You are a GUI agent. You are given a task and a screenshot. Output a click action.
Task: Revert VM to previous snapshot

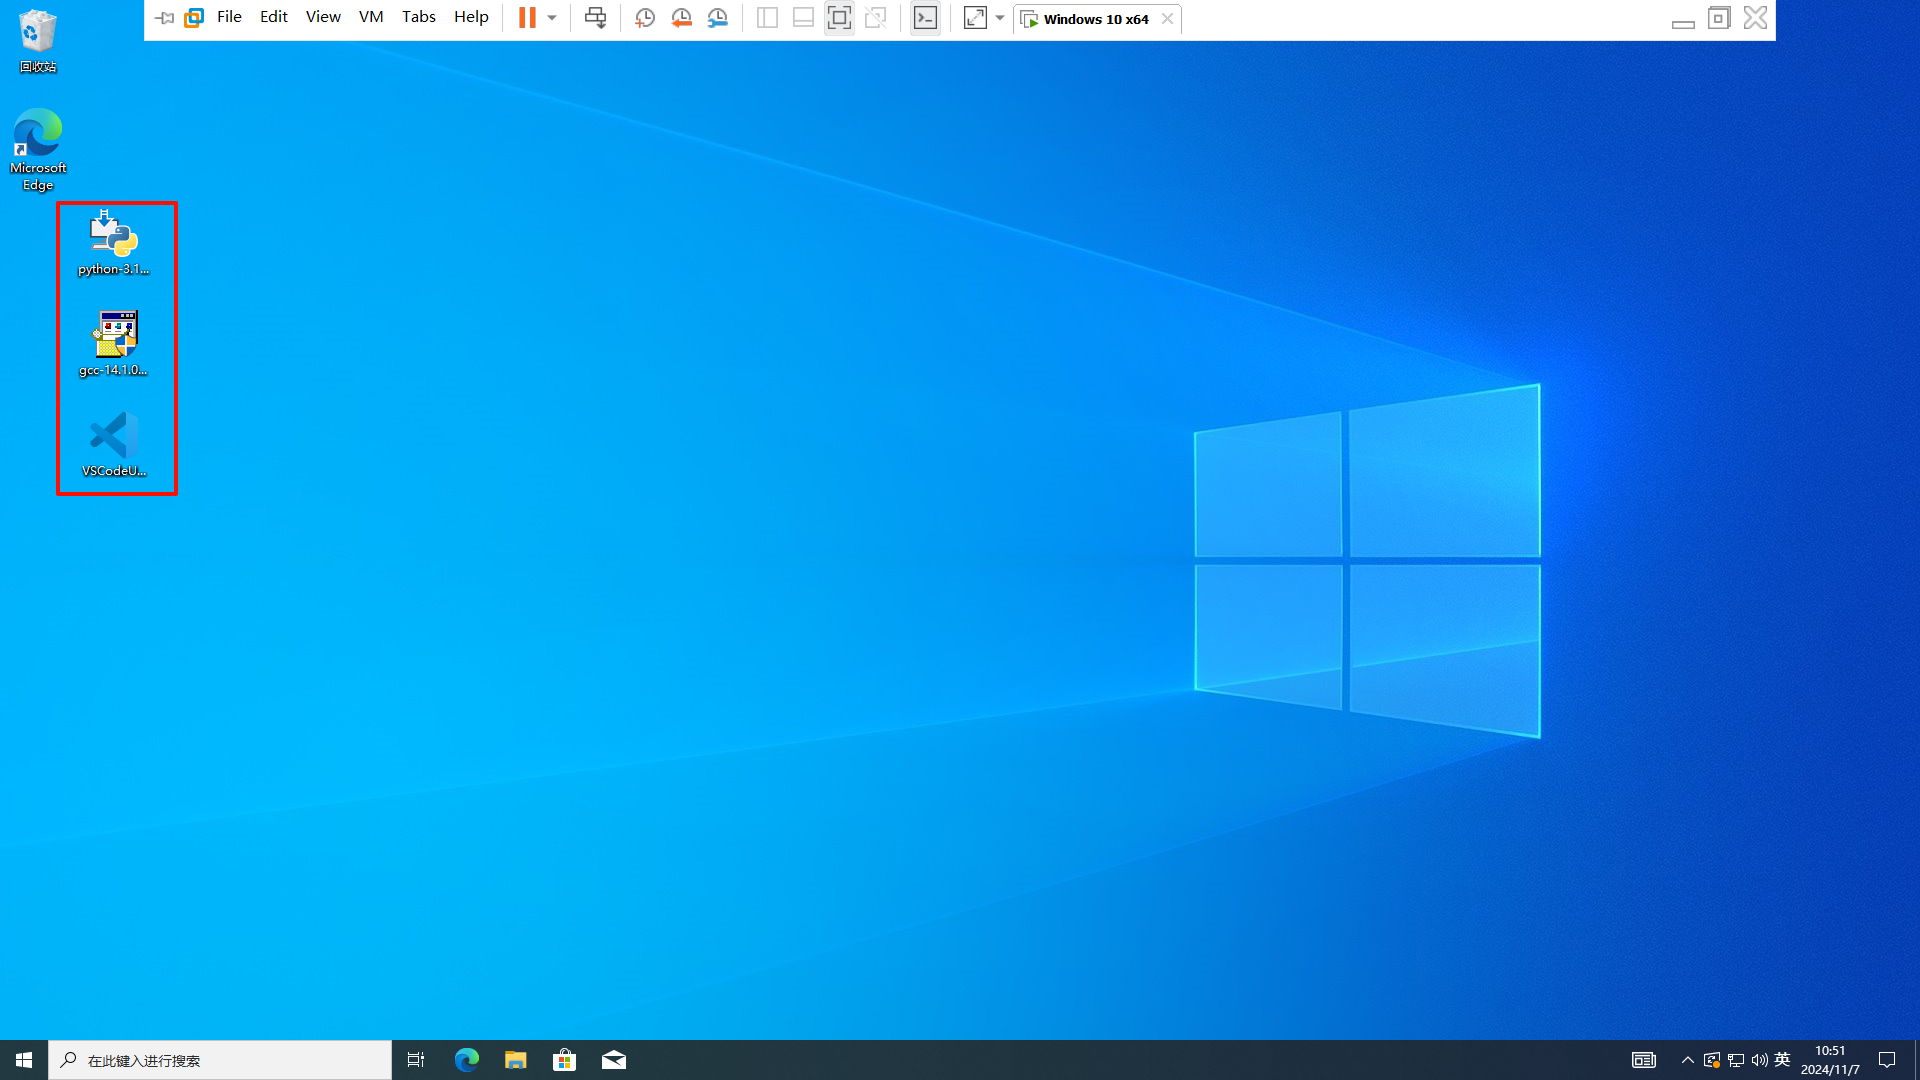point(681,18)
